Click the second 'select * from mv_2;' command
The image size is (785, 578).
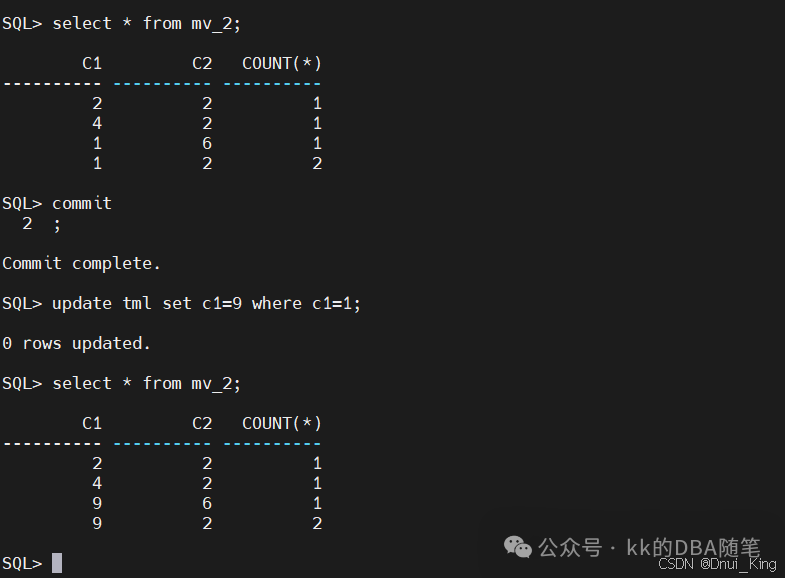tap(147, 383)
